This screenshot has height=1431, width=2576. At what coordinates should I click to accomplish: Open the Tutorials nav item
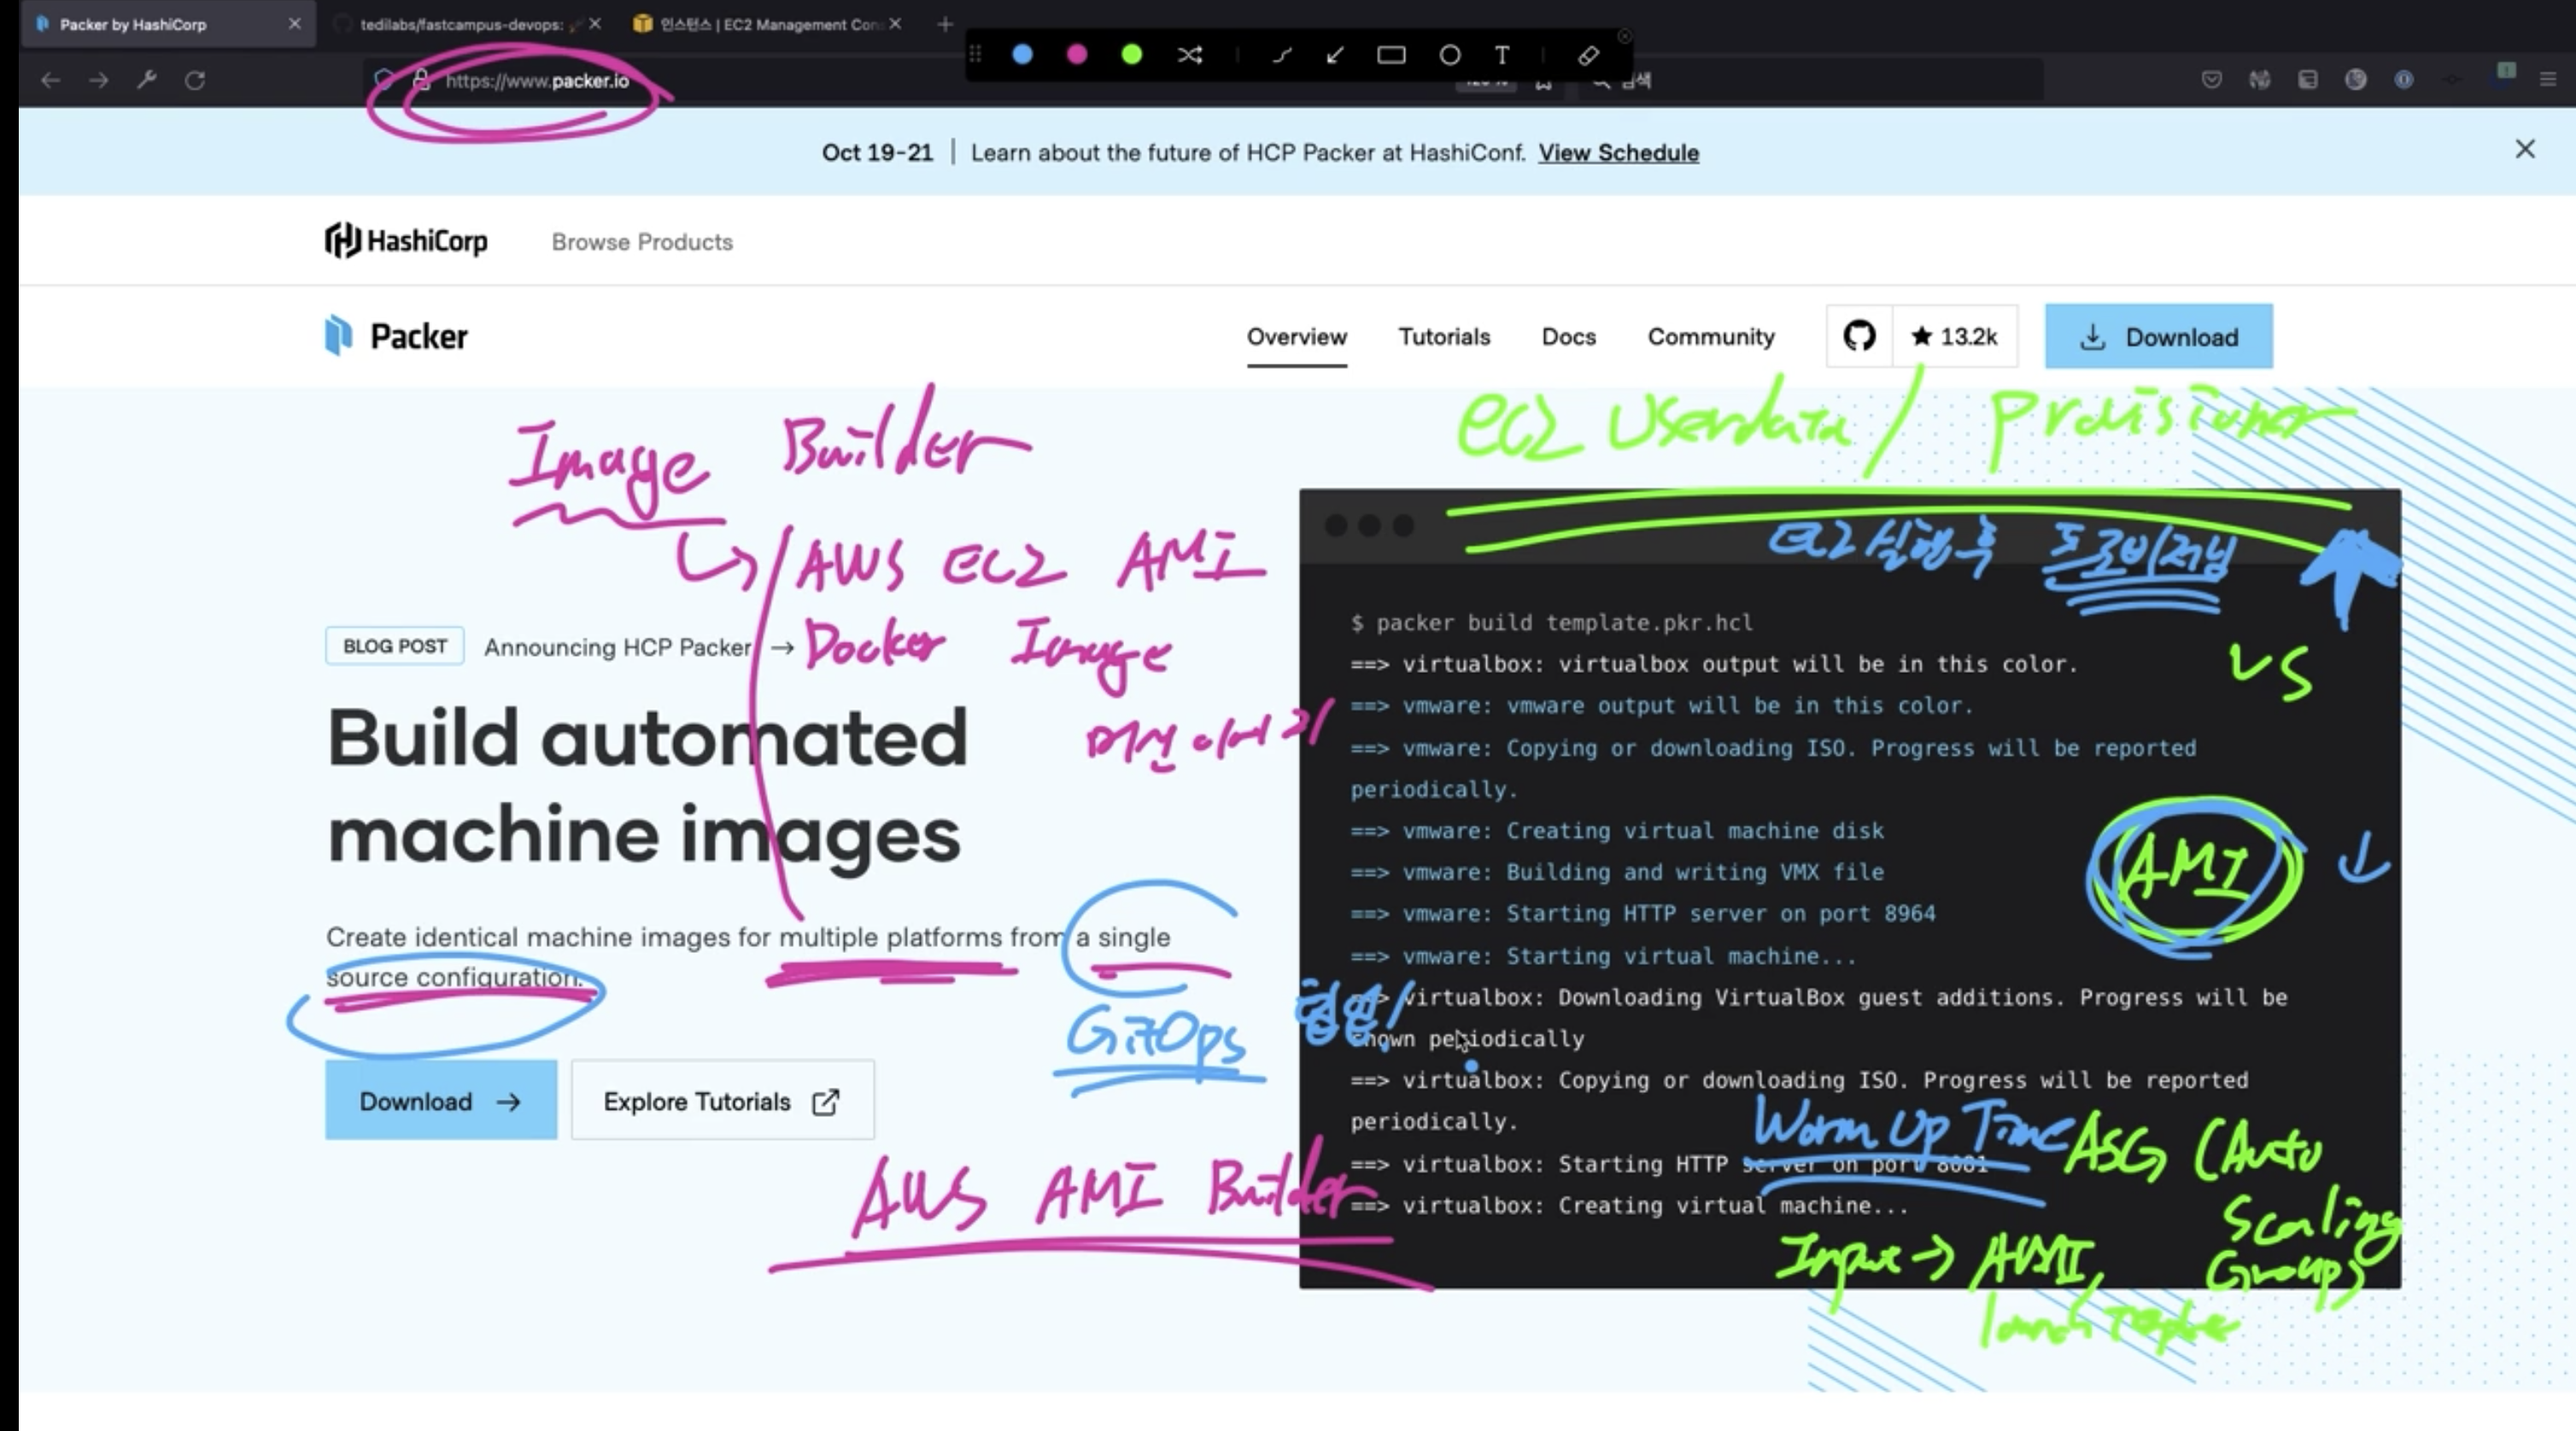1444,337
